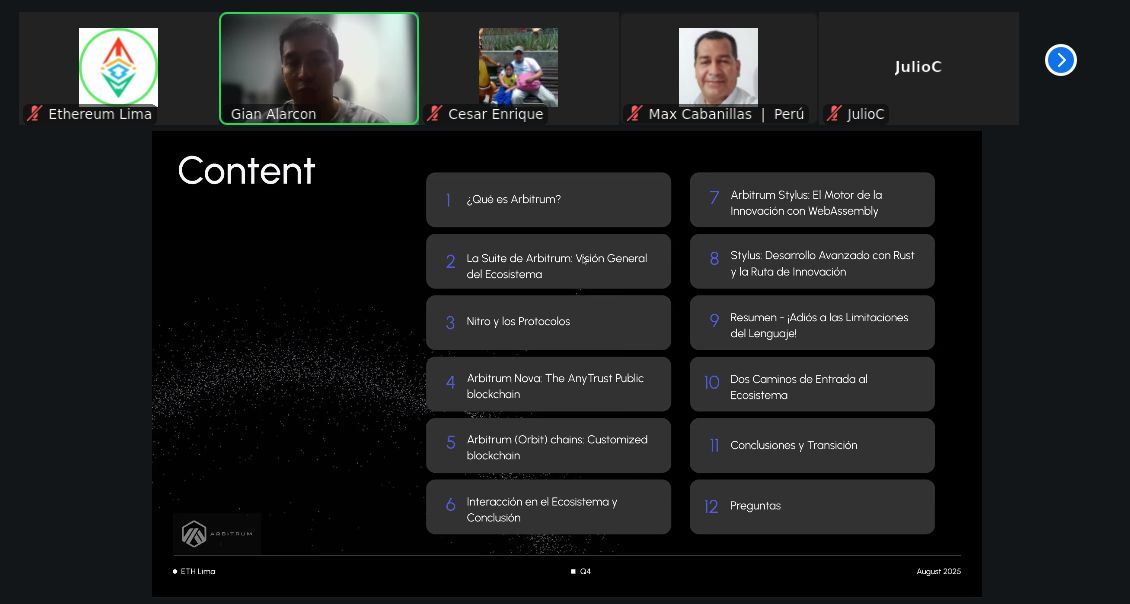Click the "Q4" footer label
The width and height of the screenshot is (1130, 604).
[x=585, y=572]
